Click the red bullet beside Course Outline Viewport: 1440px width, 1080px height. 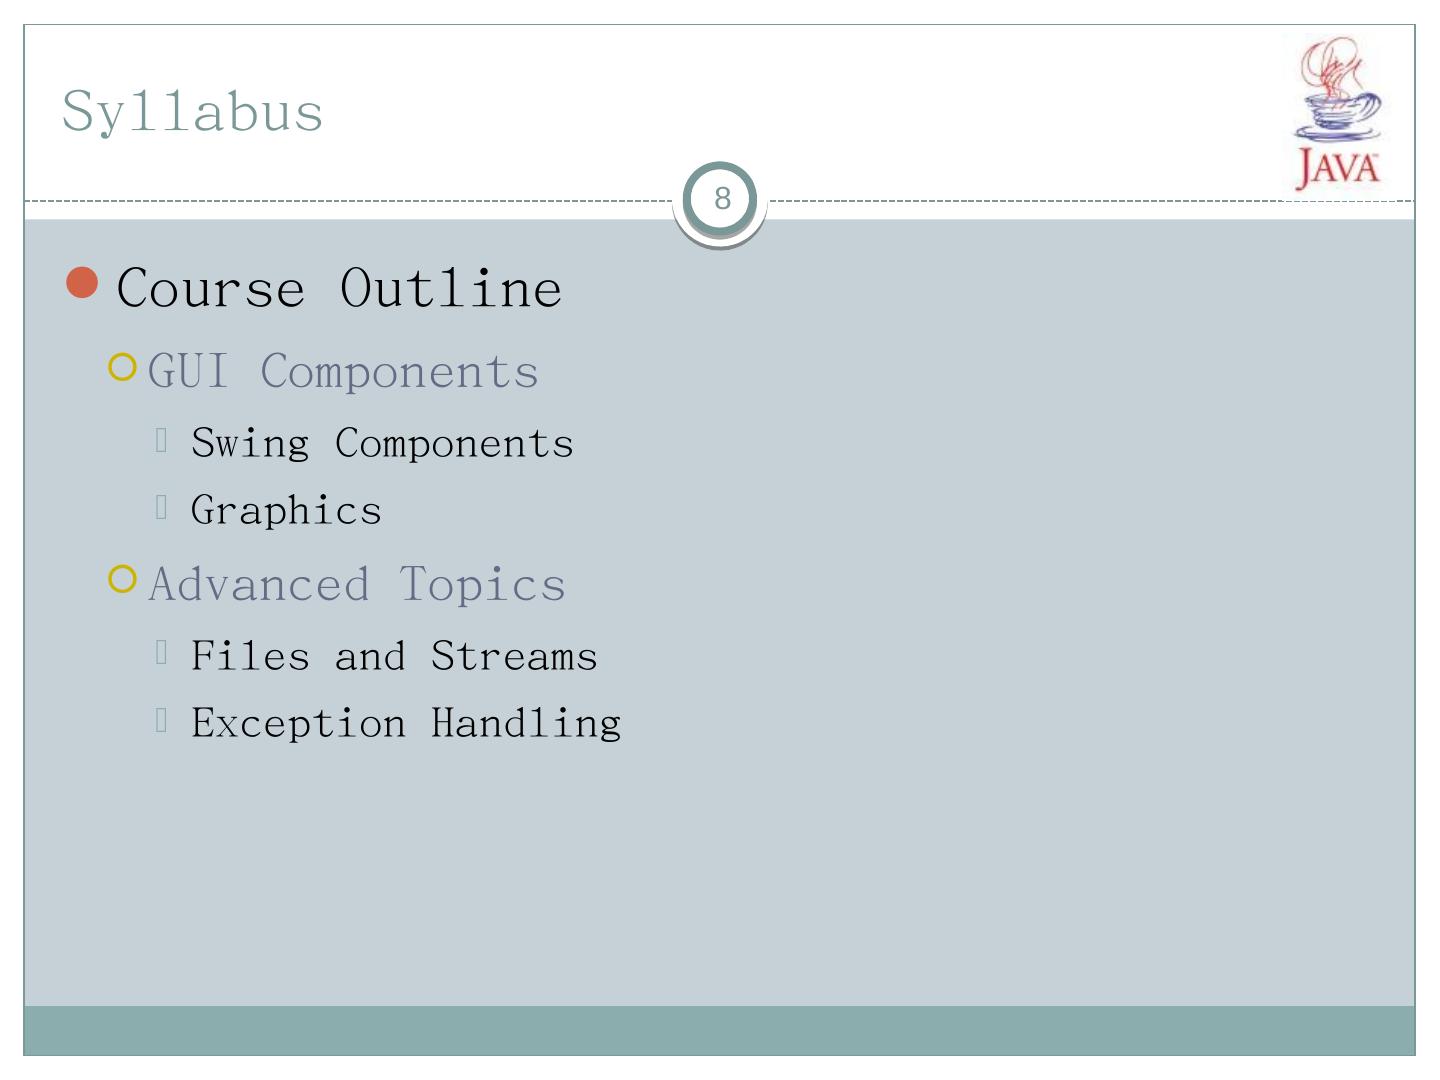(x=83, y=283)
